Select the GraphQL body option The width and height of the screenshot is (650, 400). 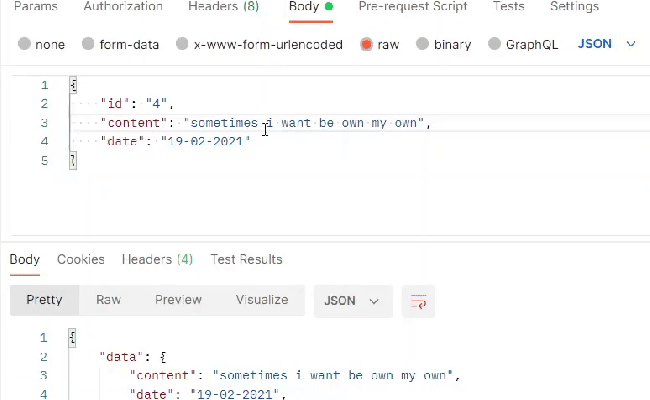494,44
